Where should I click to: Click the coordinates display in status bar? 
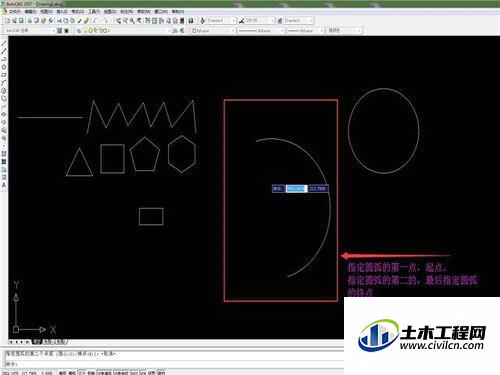28,373
